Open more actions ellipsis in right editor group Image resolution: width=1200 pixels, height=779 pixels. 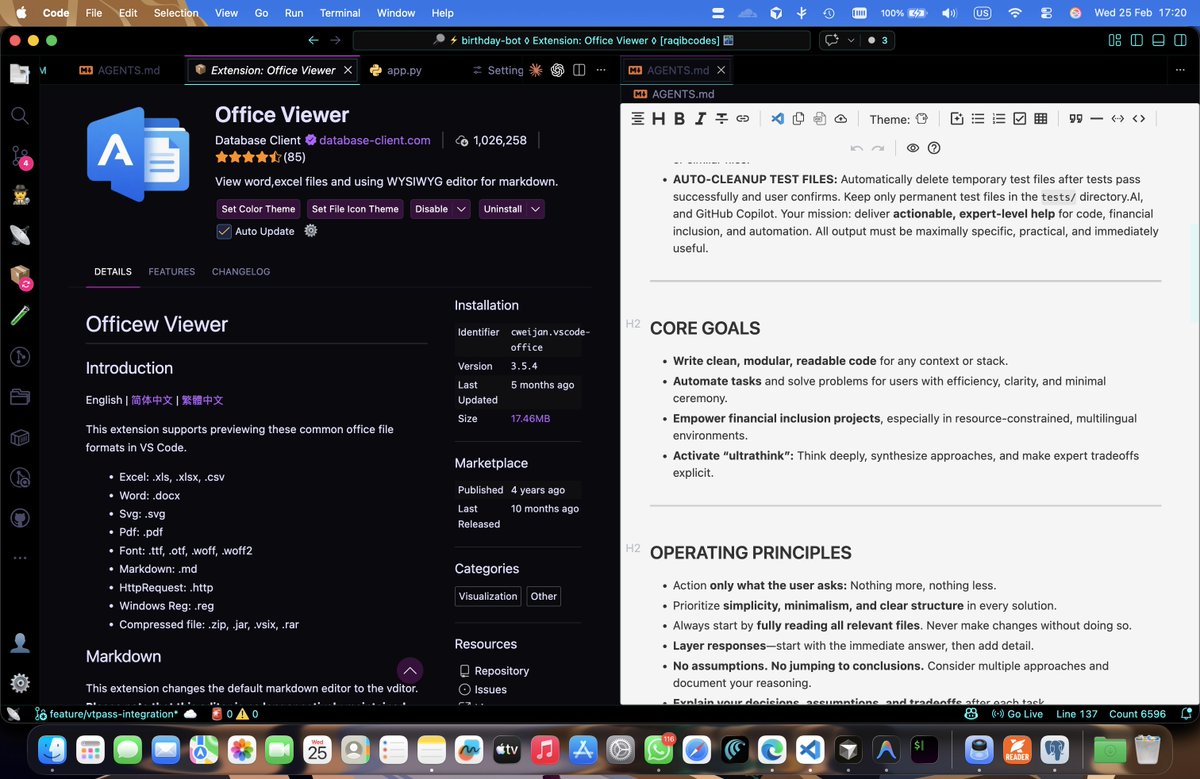[1181, 70]
